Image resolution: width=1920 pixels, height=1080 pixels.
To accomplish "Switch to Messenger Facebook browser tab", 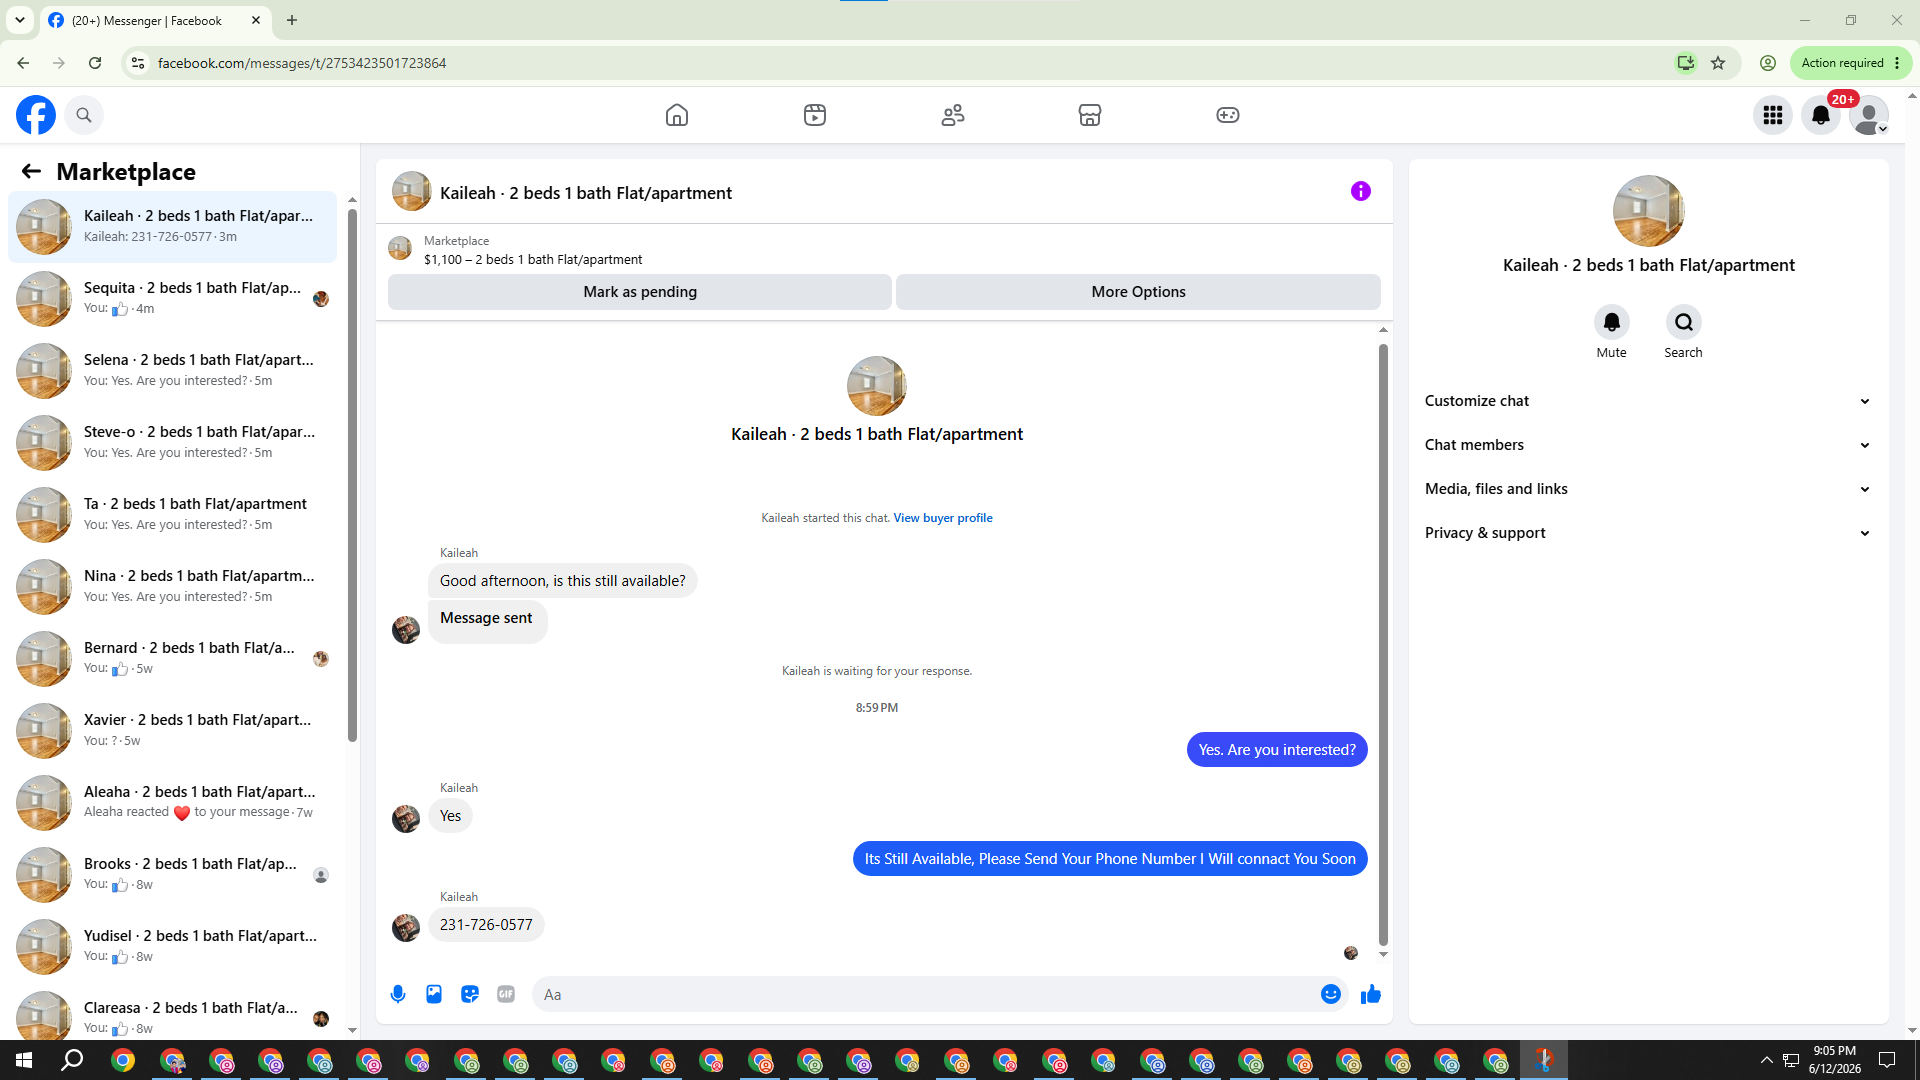I will point(155,20).
